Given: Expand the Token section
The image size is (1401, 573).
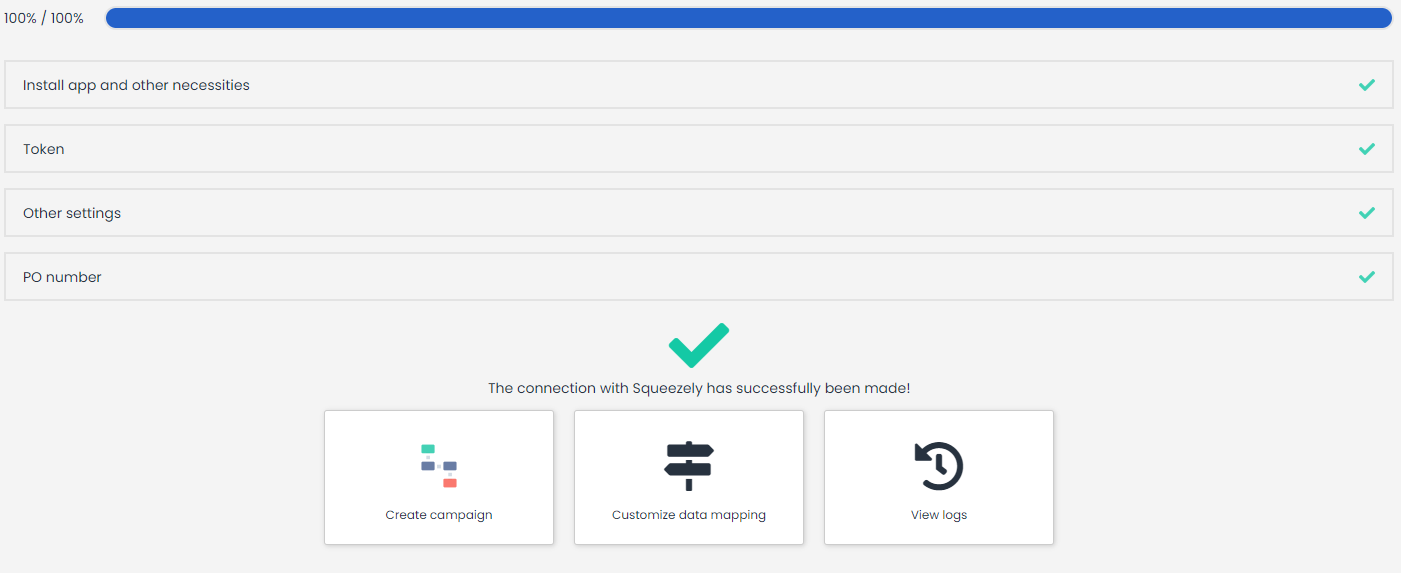Looking at the screenshot, I should pos(699,149).
